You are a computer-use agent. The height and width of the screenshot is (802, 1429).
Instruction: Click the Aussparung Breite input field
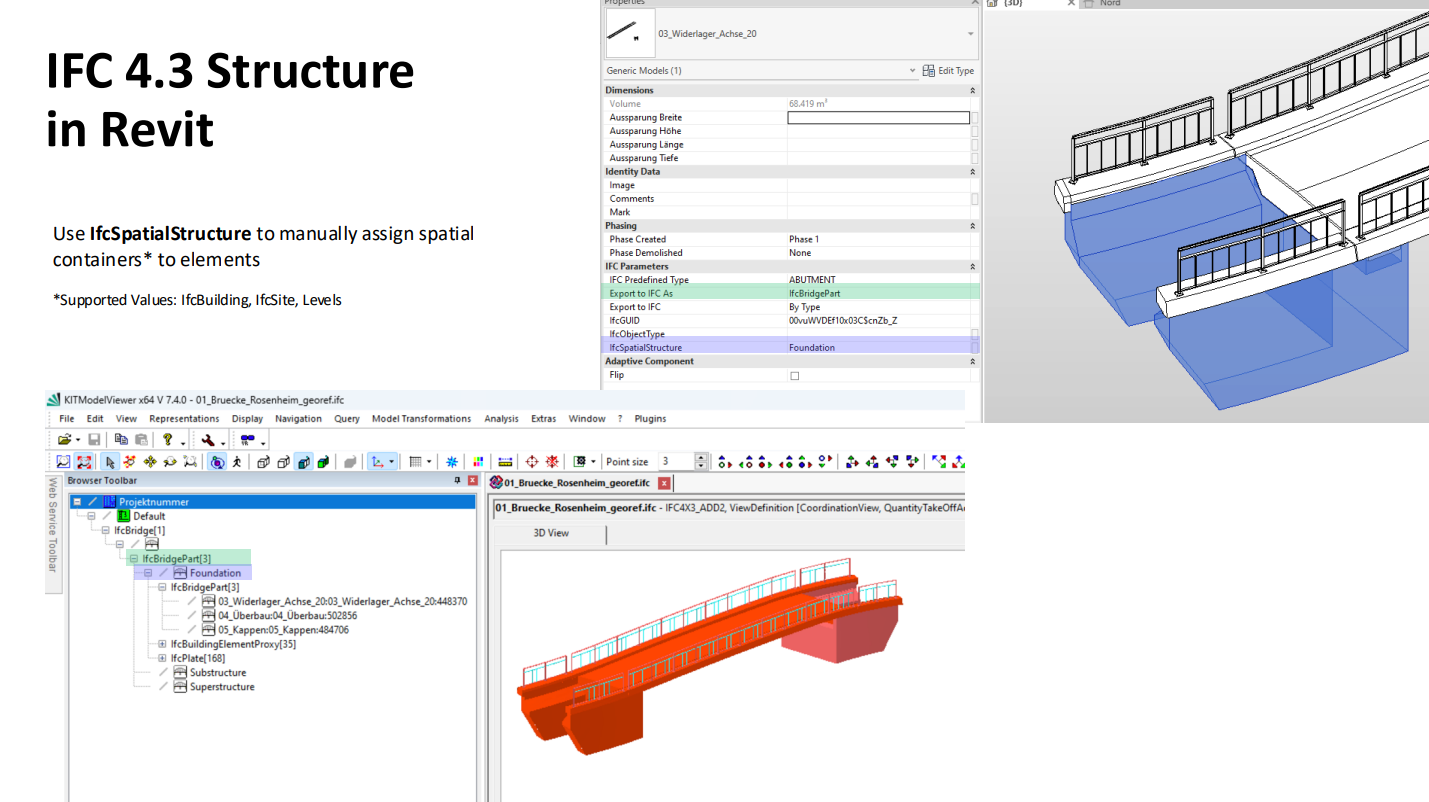click(878, 118)
